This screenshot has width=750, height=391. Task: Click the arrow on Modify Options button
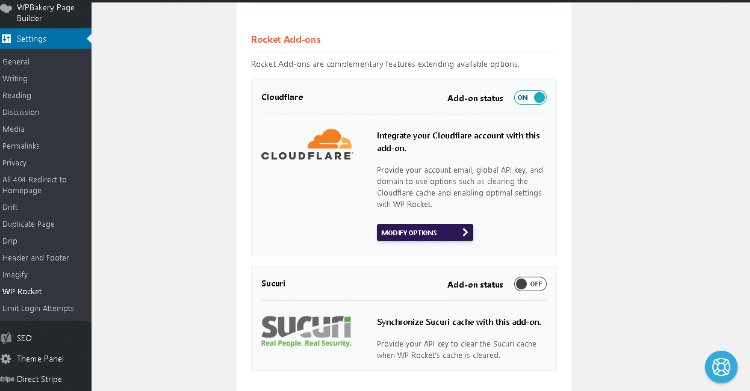[465, 232]
